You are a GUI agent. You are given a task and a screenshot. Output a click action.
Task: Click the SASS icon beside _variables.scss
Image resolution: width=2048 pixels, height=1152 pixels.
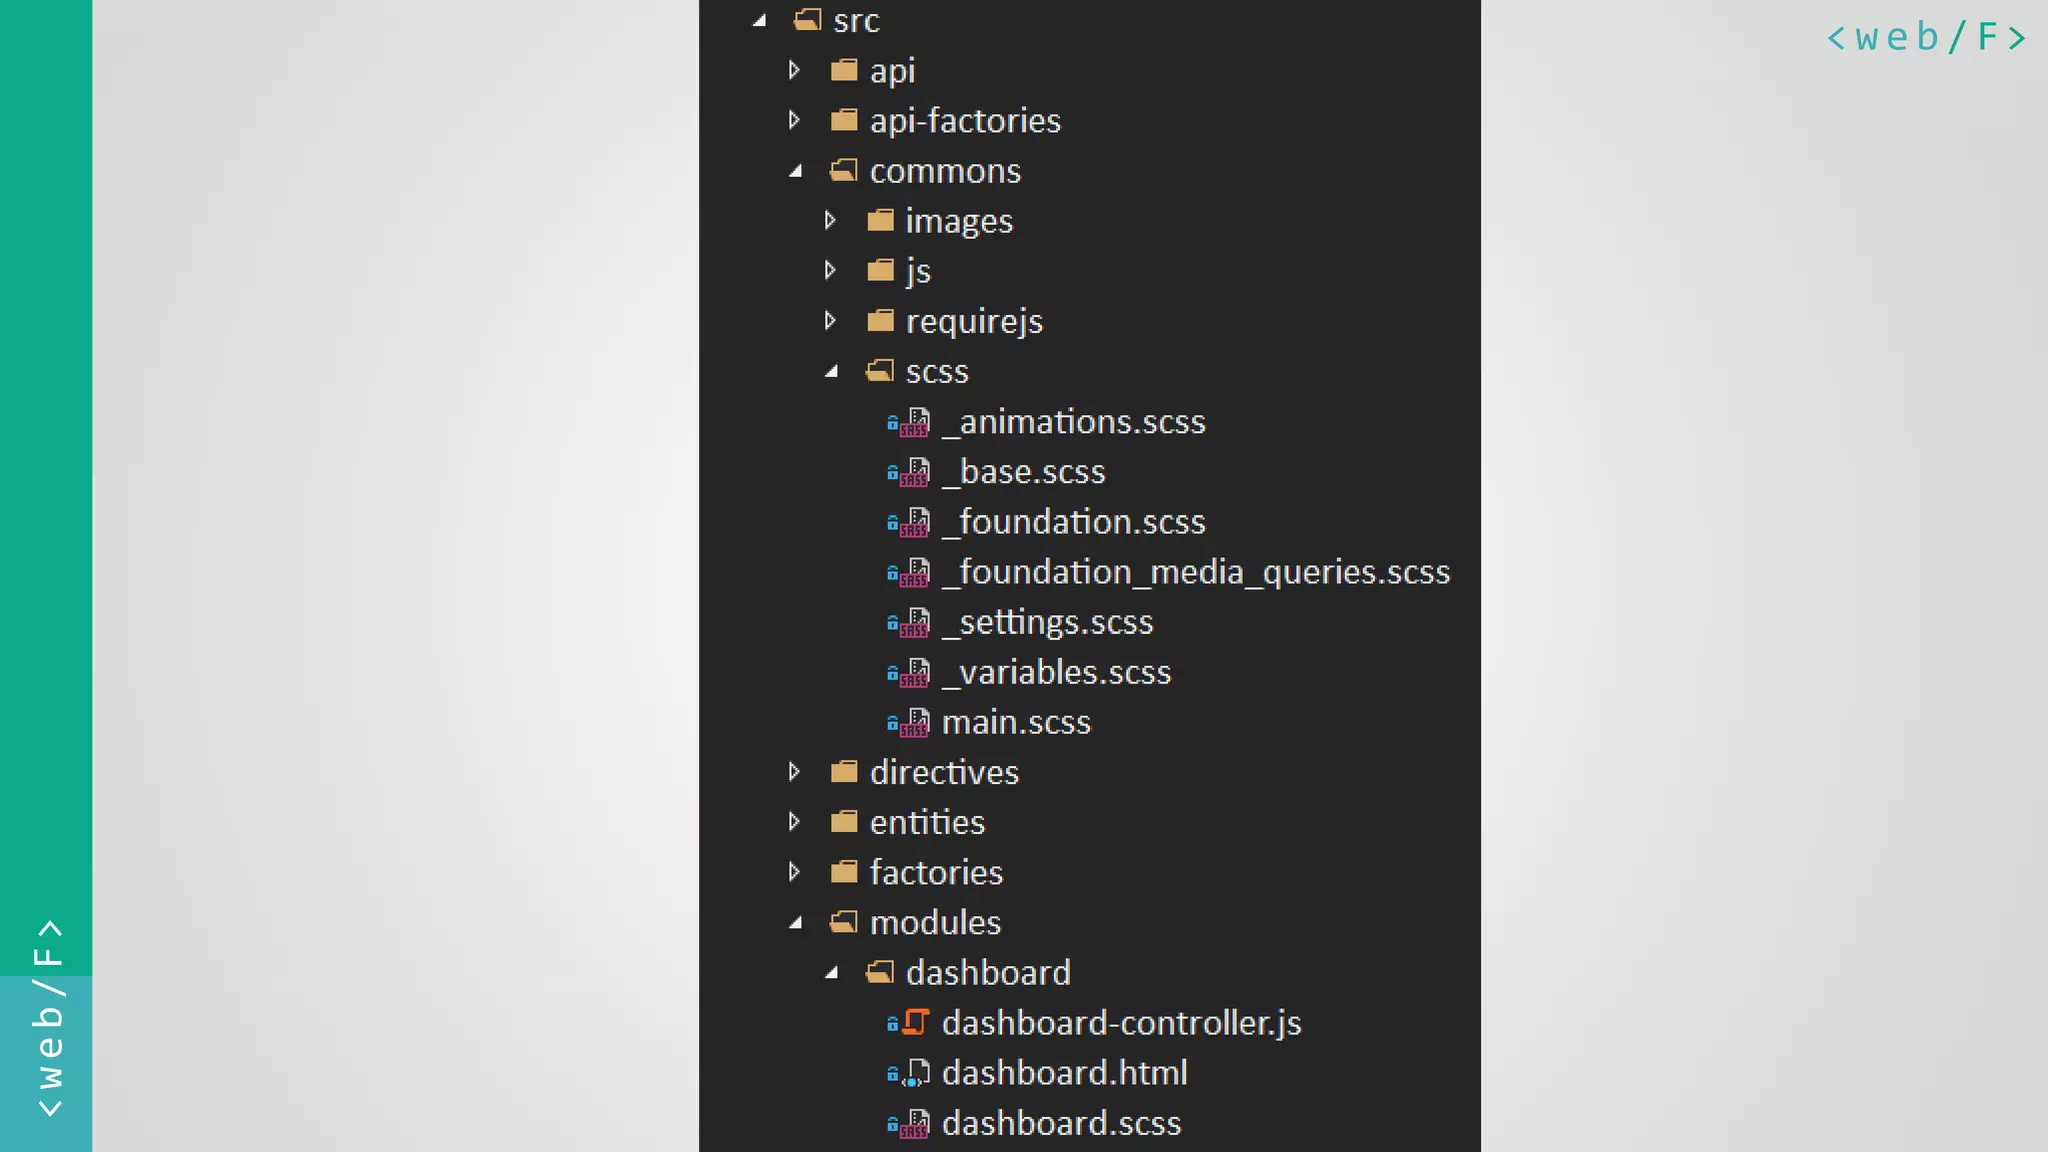pyautogui.click(x=913, y=673)
